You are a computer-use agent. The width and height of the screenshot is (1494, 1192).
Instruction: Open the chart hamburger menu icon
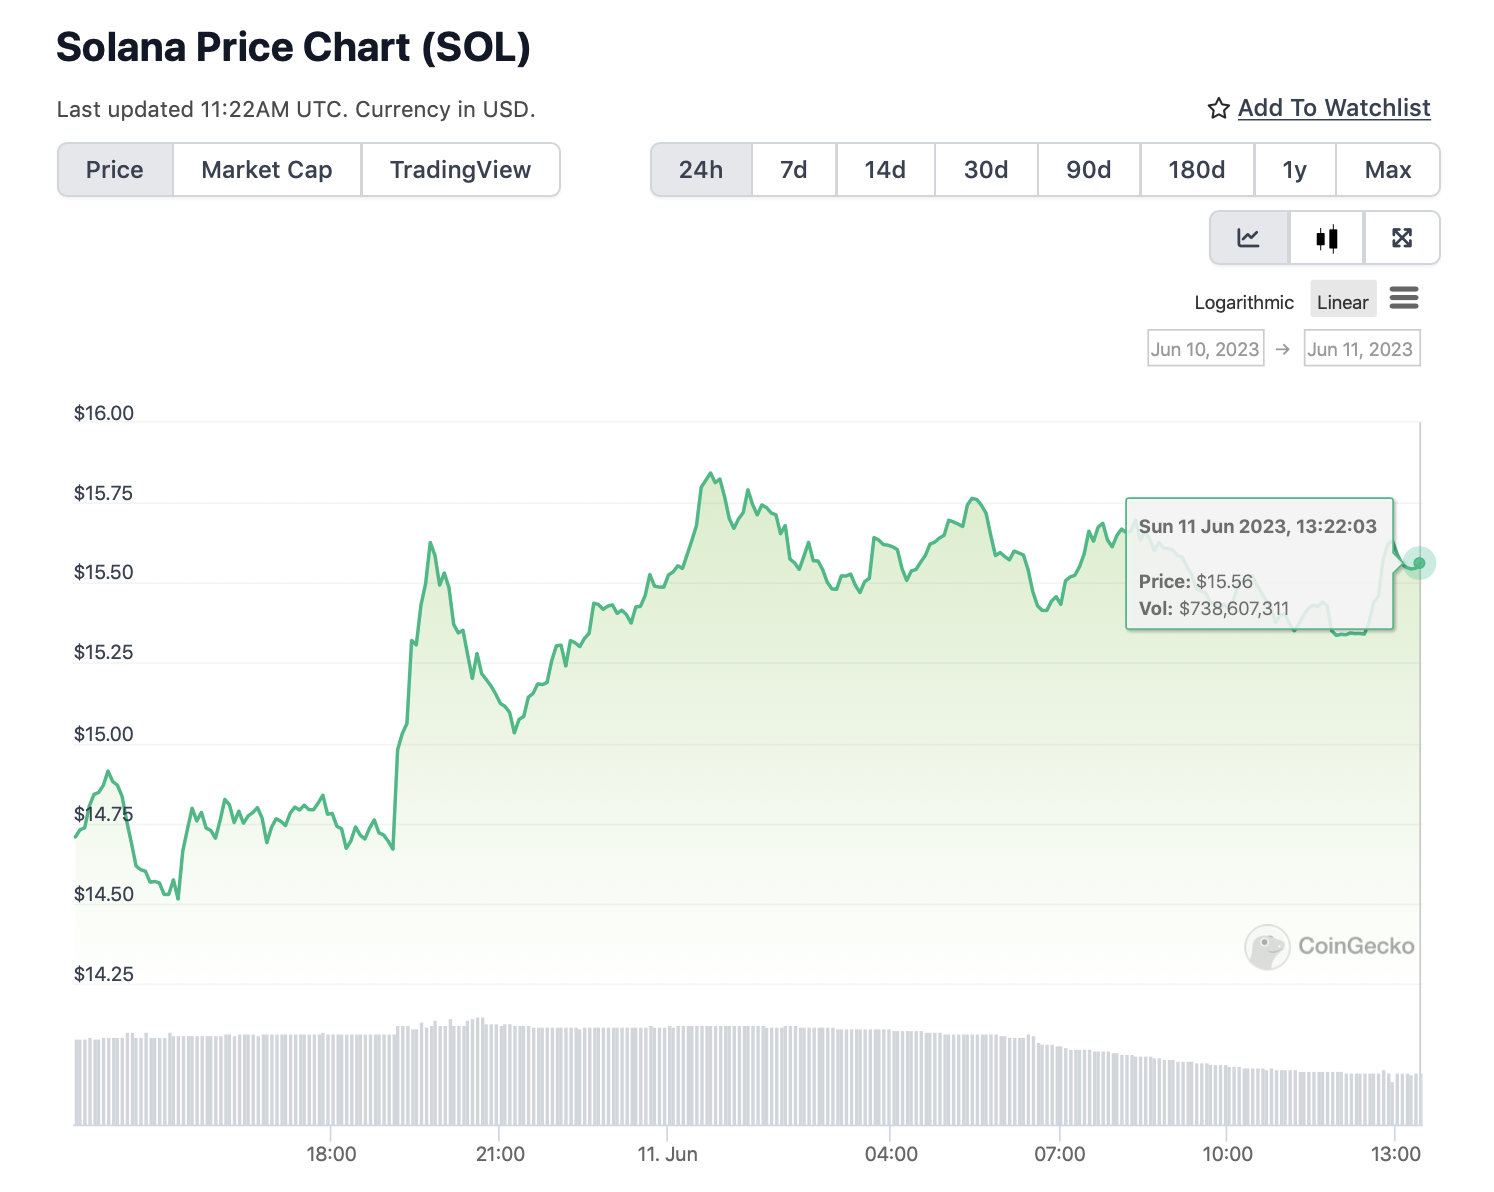click(x=1404, y=298)
